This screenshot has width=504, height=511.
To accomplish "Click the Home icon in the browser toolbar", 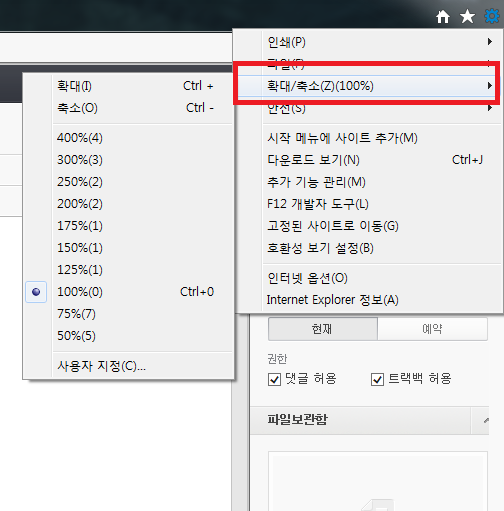I will [x=443, y=16].
